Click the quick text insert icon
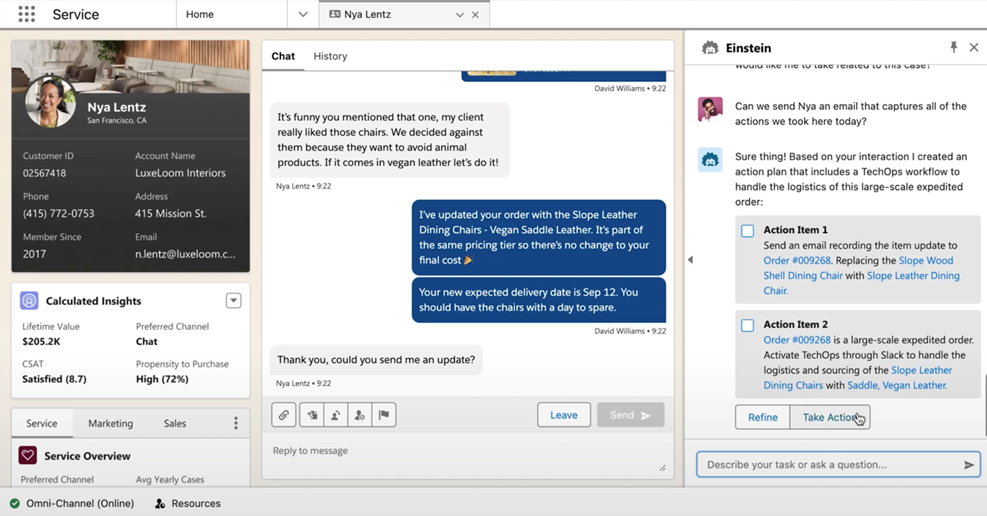The image size is (987, 516). [312, 415]
